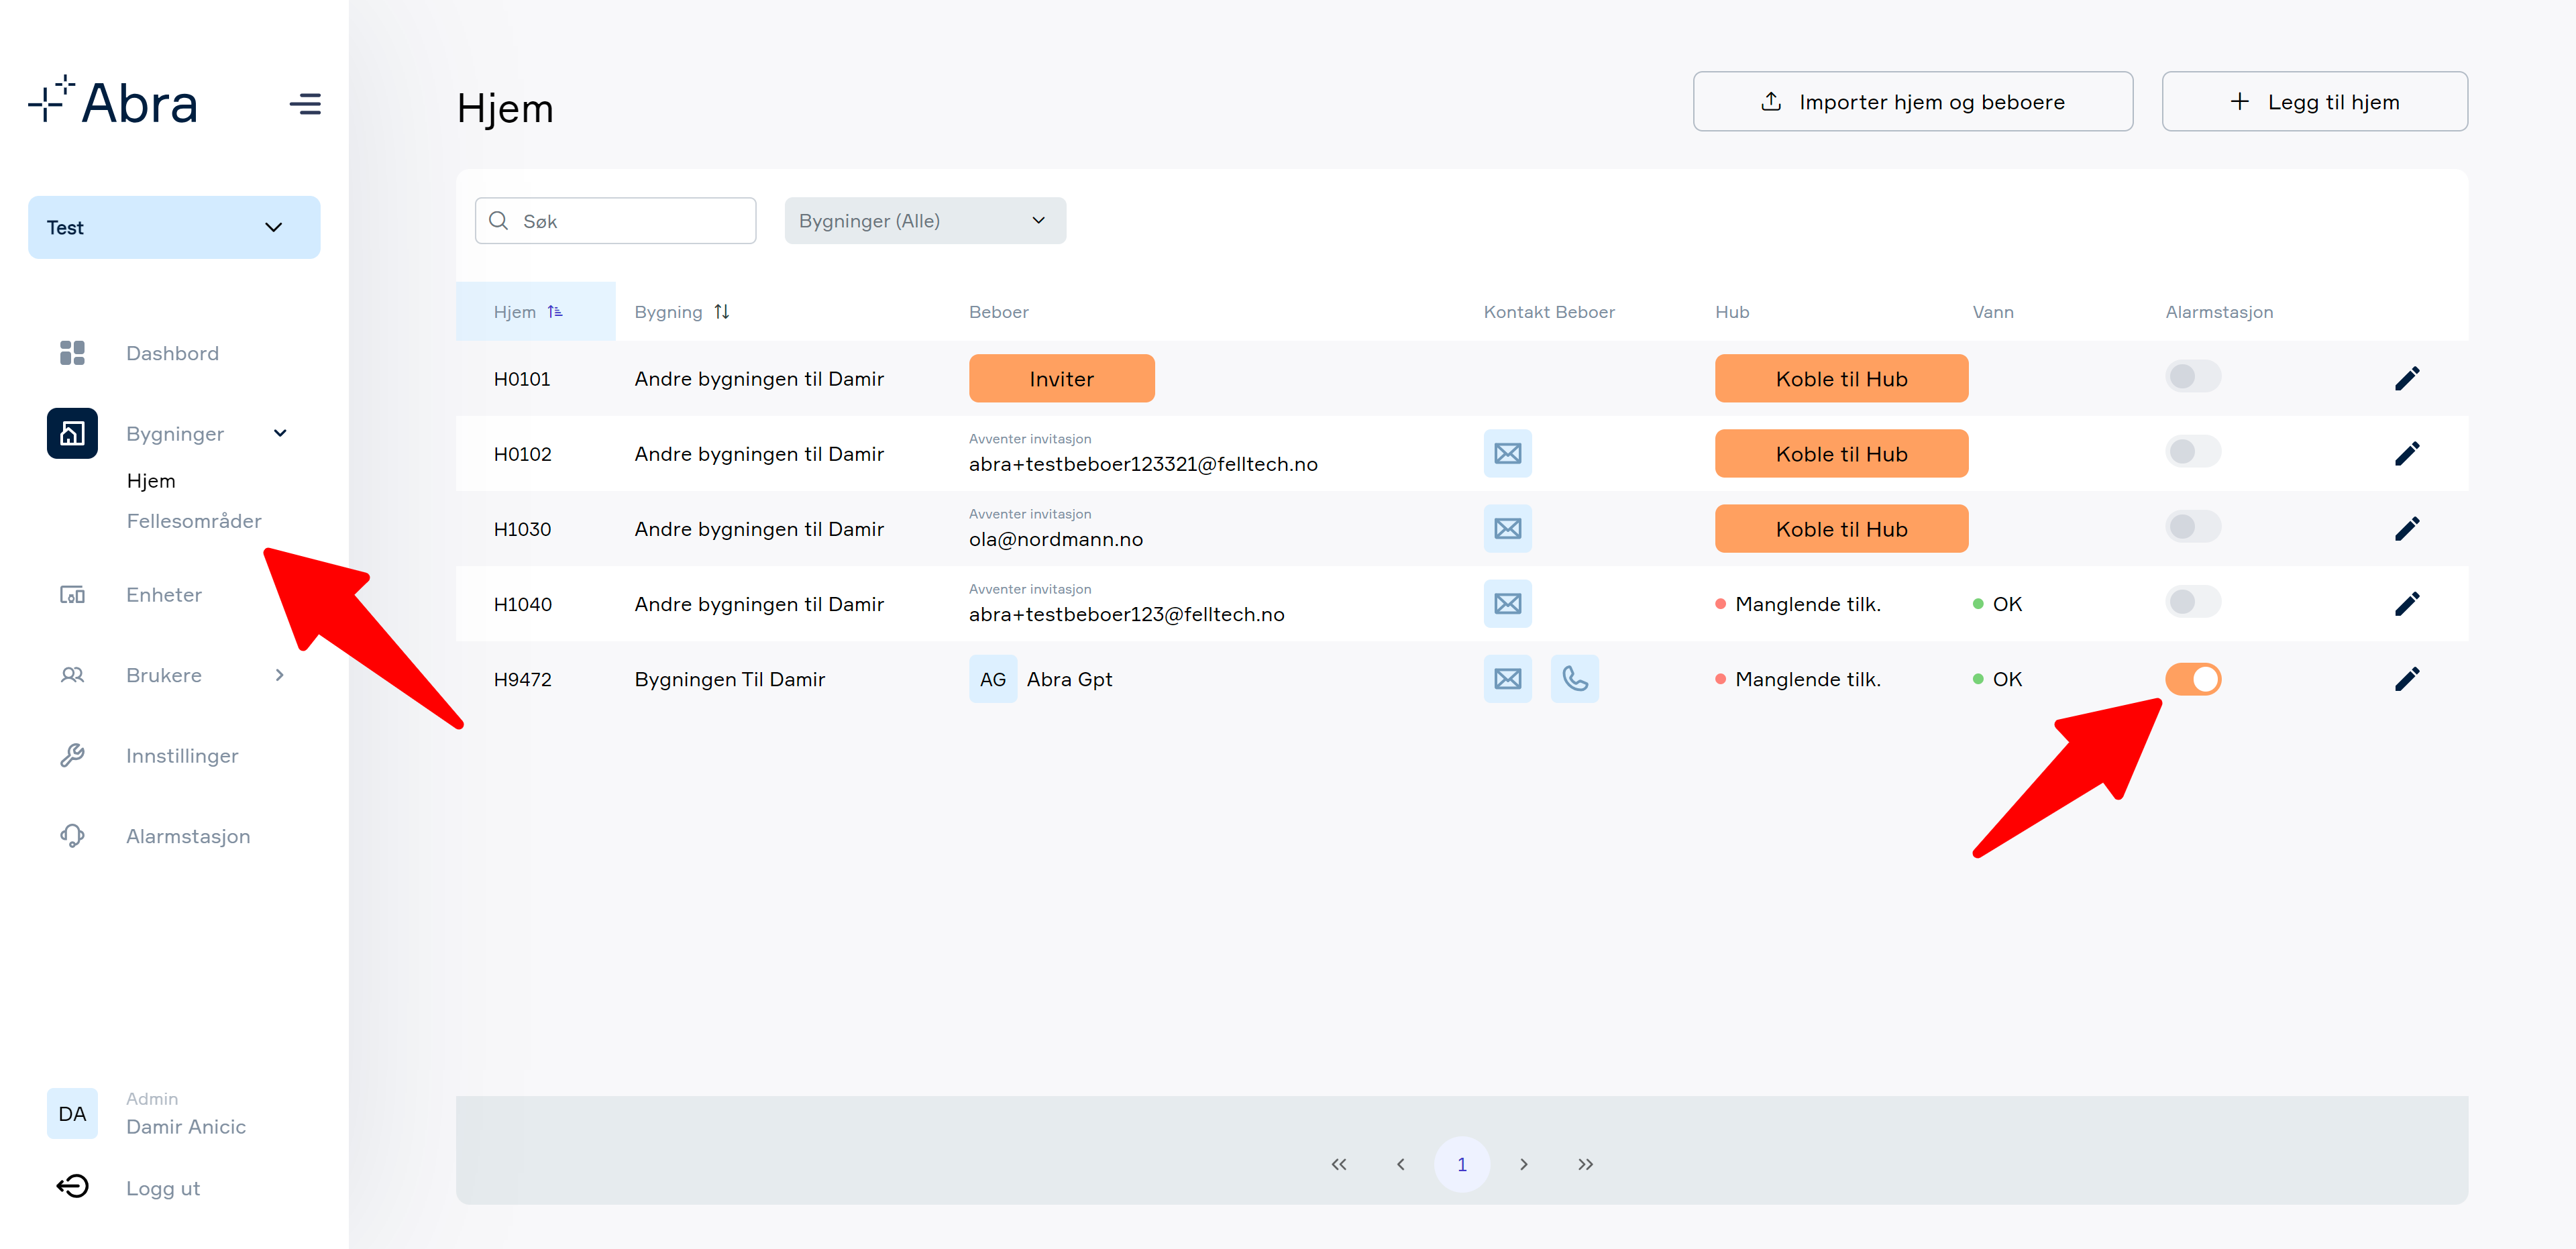
Task: Click Importer hjem og beboere button
Action: coord(1912,101)
